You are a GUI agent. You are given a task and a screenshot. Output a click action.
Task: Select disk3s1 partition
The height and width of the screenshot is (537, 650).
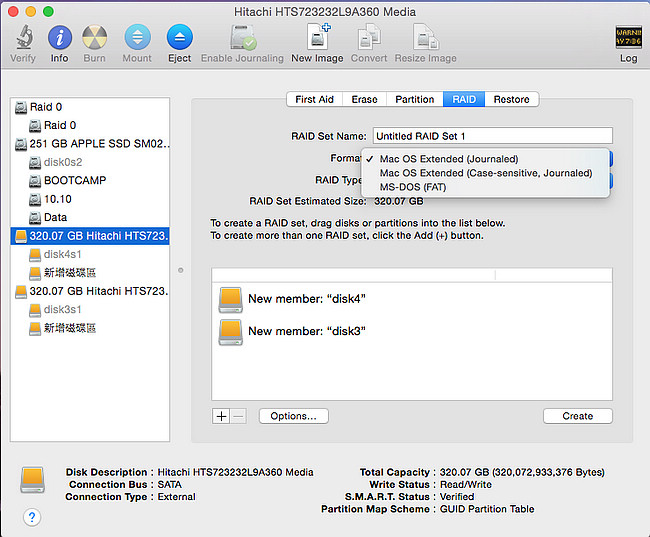(x=90, y=309)
